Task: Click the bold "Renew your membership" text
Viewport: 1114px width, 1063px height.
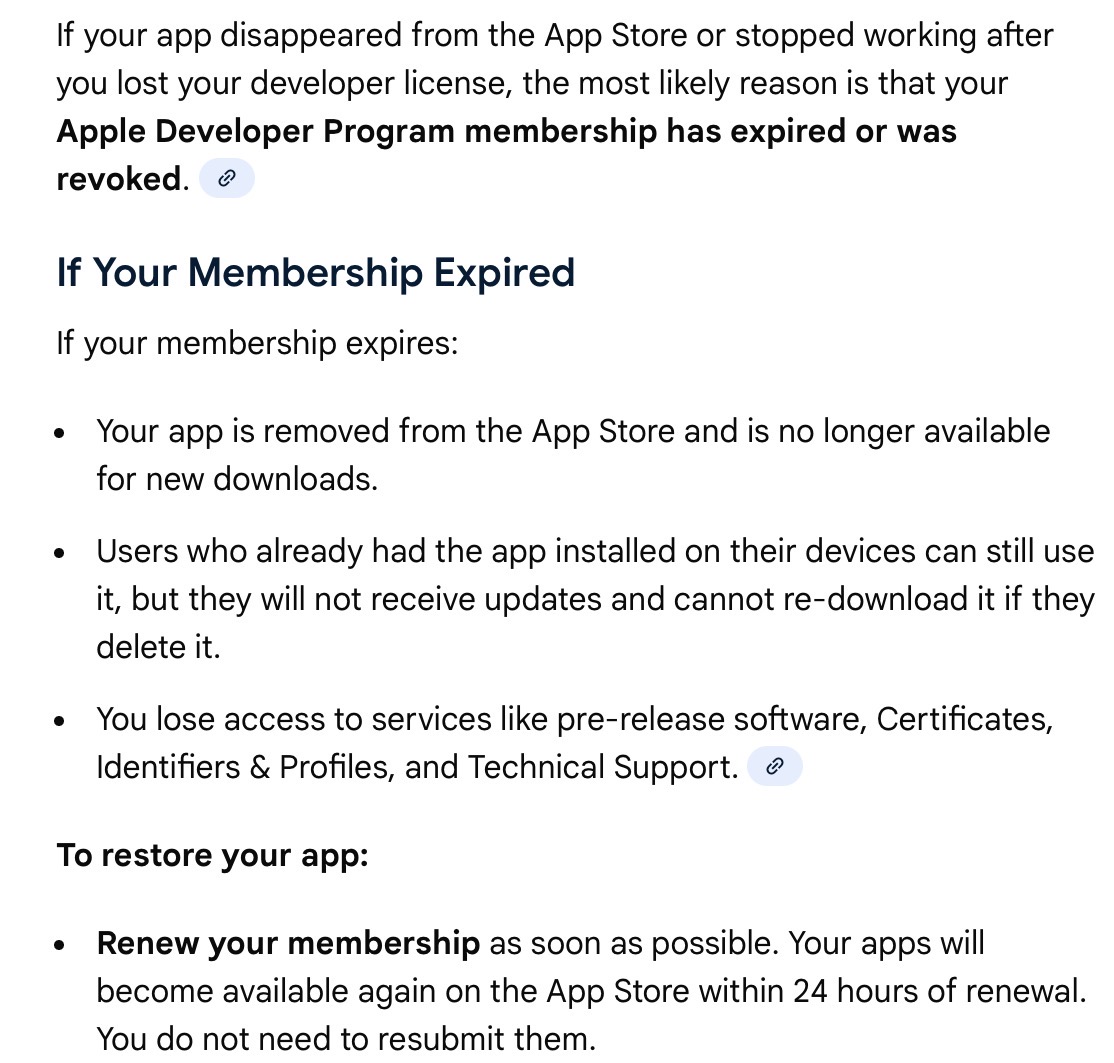Action: coord(288,943)
